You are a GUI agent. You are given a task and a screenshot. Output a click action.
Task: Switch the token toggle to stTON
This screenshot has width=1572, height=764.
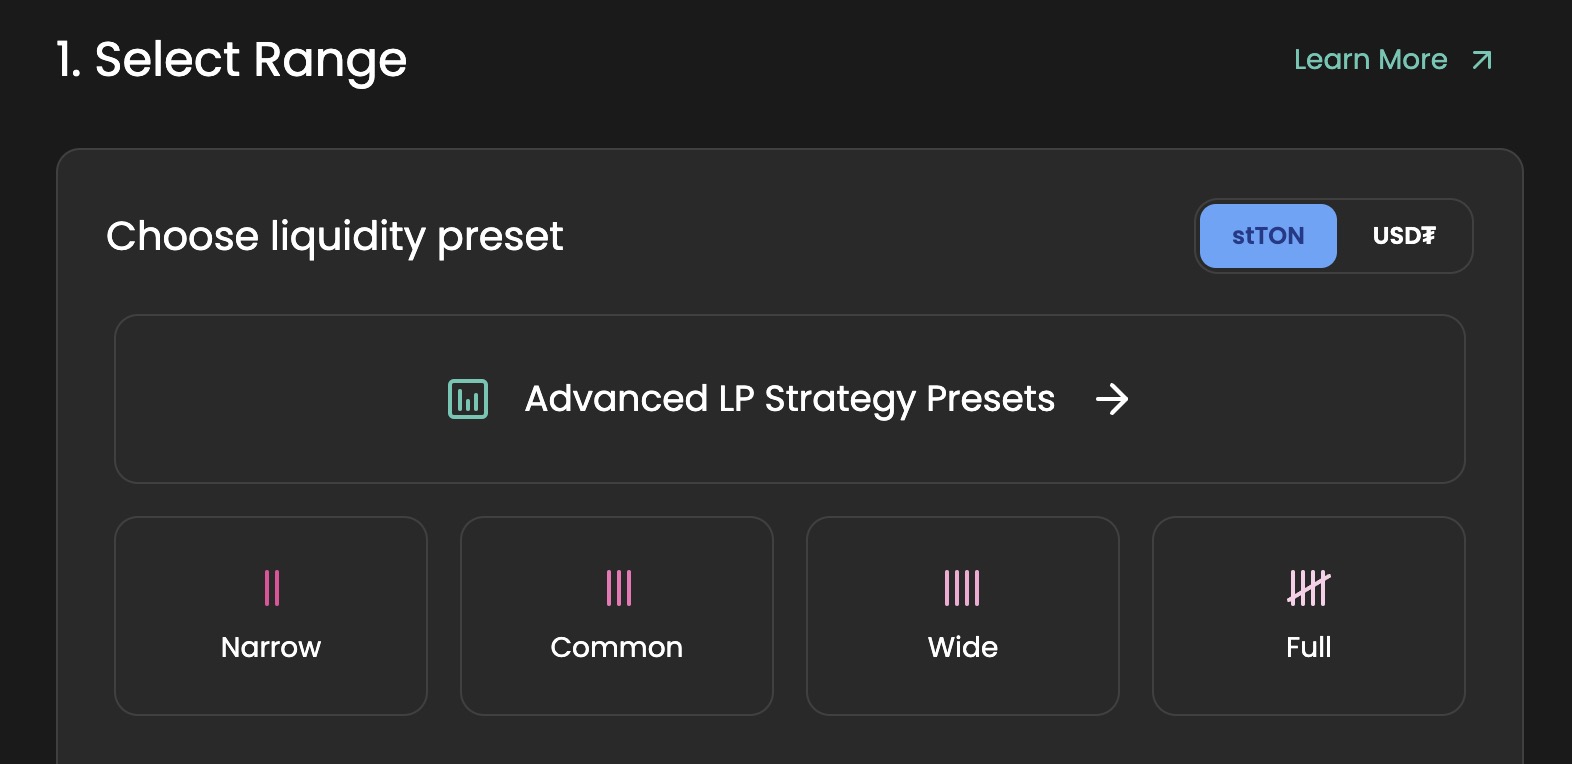[x=1268, y=236]
